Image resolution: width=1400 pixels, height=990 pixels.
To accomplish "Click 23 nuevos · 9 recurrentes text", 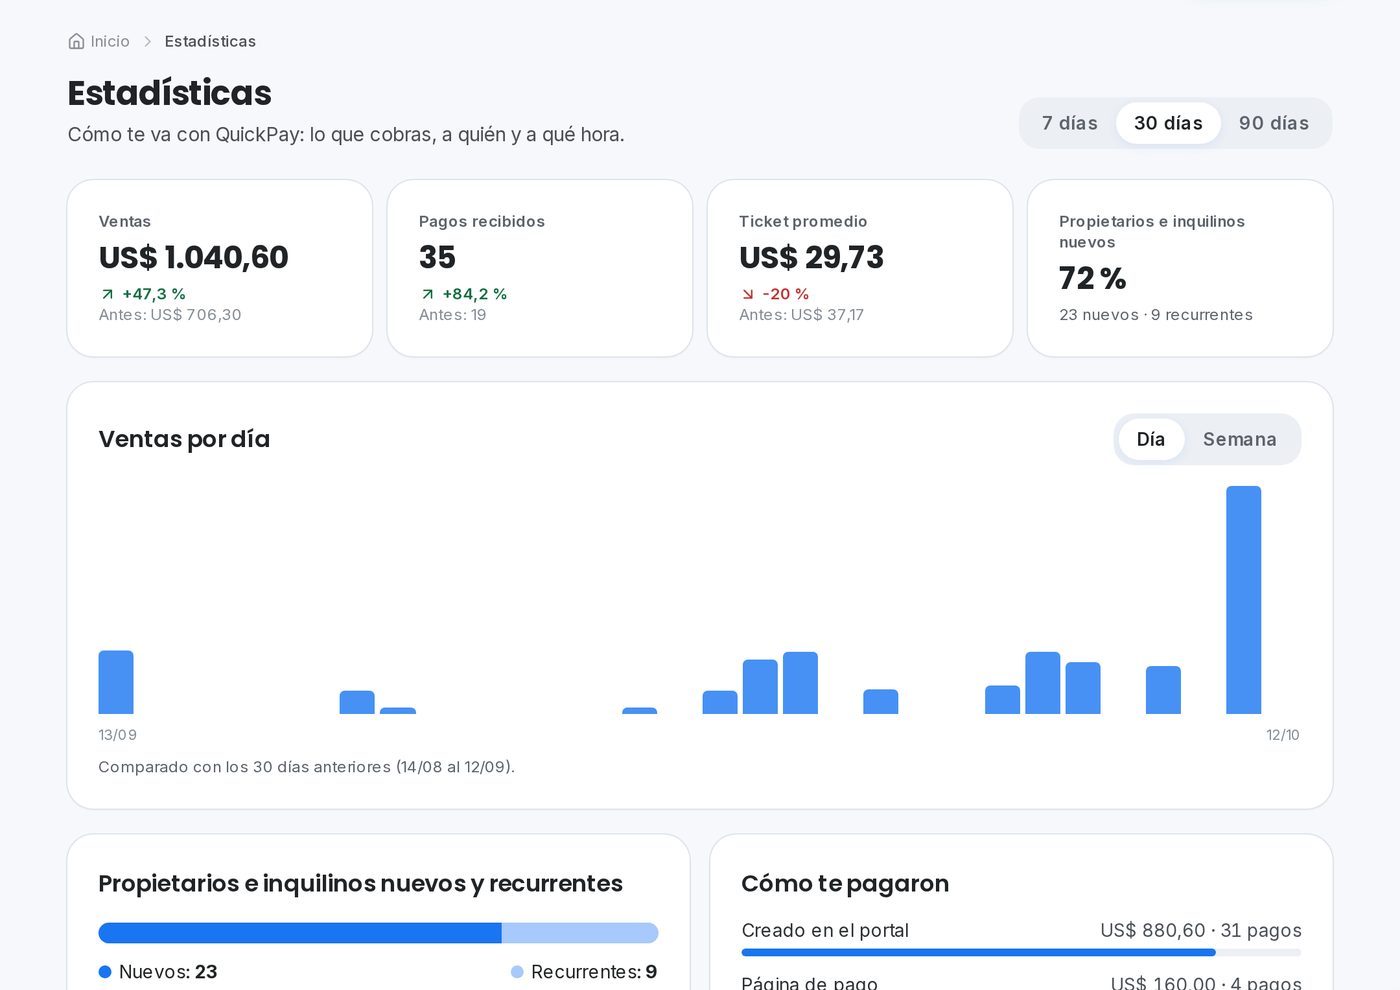I will [x=1156, y=315].
